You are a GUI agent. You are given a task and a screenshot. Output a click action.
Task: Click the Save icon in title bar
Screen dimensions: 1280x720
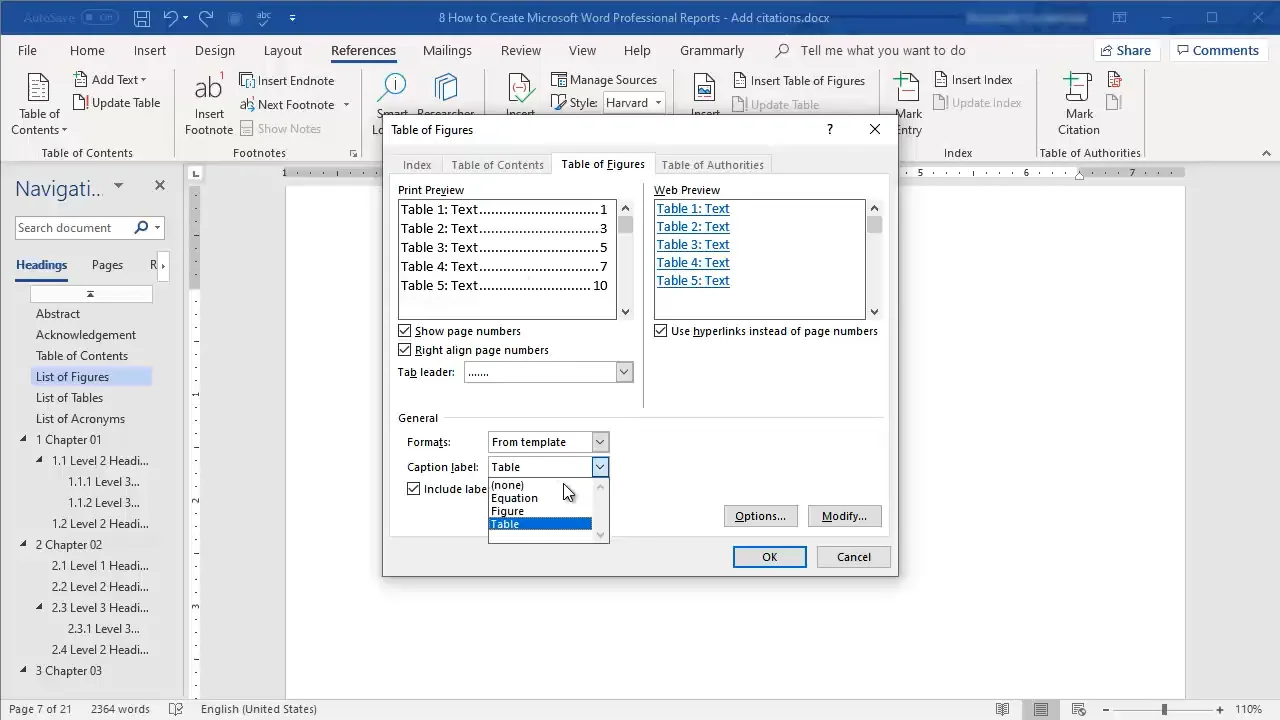tap(142, 18)
